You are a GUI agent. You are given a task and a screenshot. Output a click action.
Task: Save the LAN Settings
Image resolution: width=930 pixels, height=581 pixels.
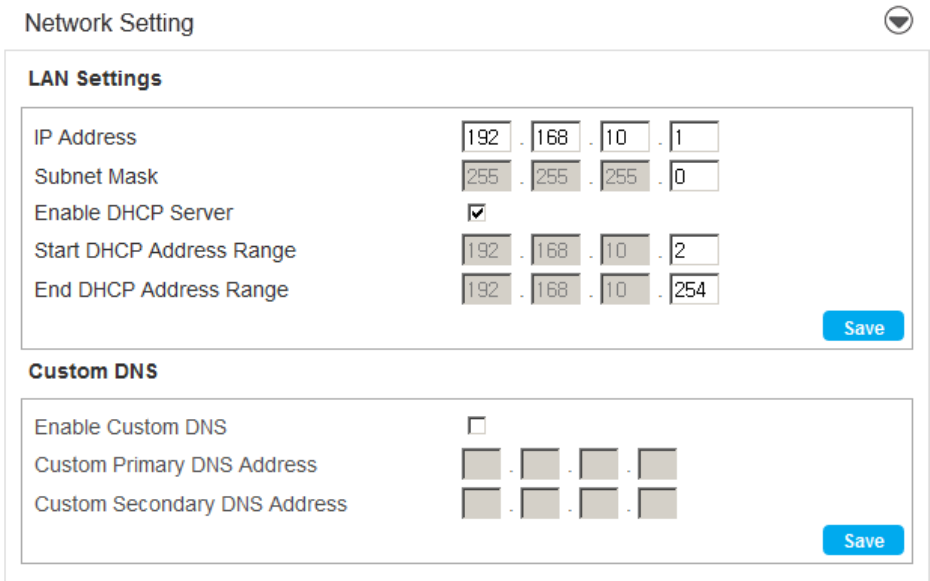point(863,327)
